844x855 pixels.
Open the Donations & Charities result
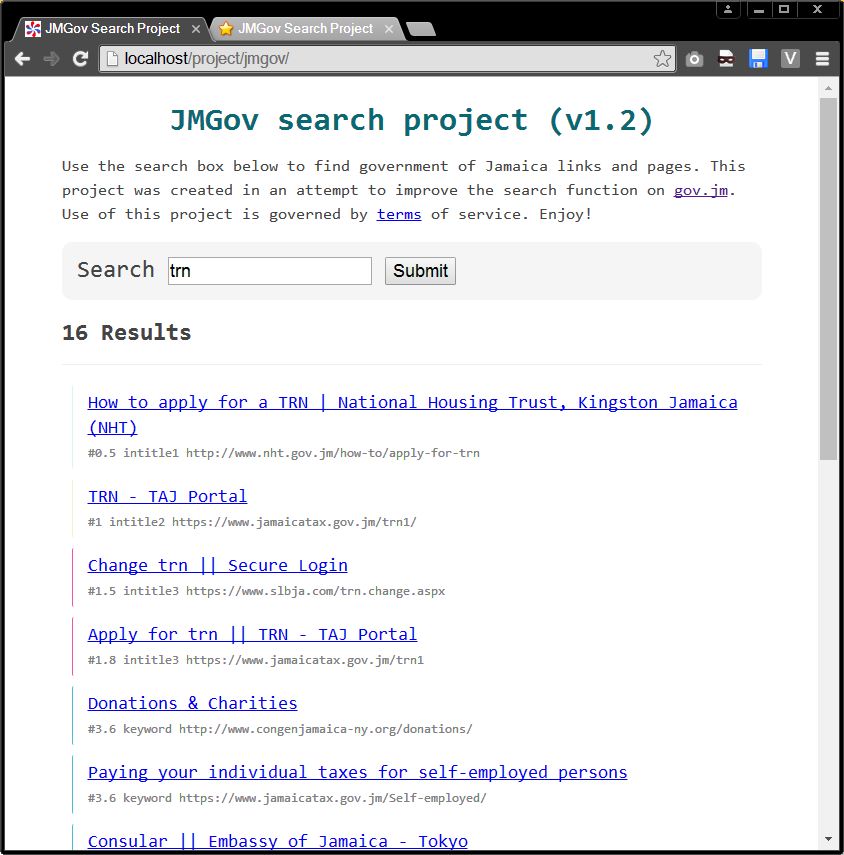click(x=192, y=703)
